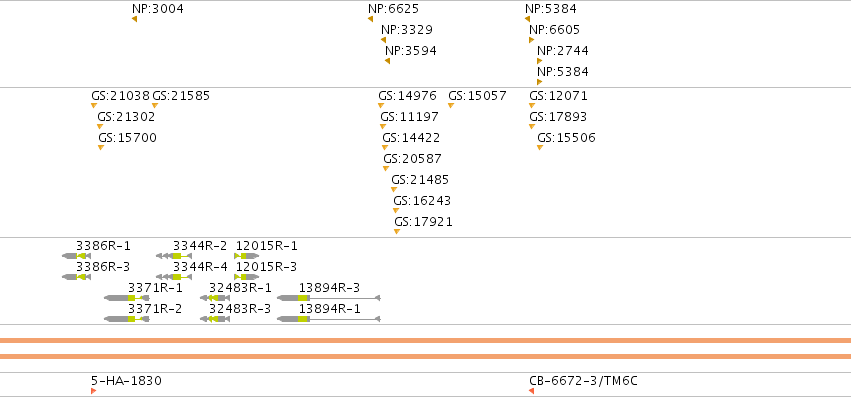Click the GS:21485 label

pyautogui.click(x=420, y=180)
